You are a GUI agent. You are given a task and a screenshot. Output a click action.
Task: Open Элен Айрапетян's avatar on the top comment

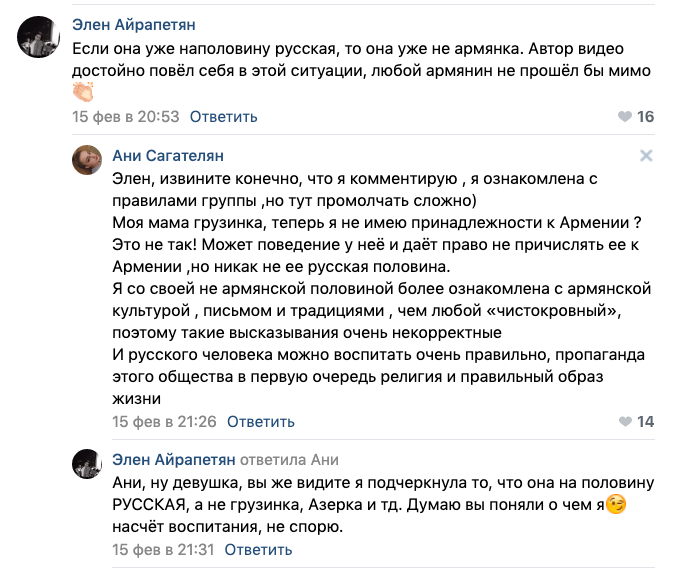[x=38, y=41]
